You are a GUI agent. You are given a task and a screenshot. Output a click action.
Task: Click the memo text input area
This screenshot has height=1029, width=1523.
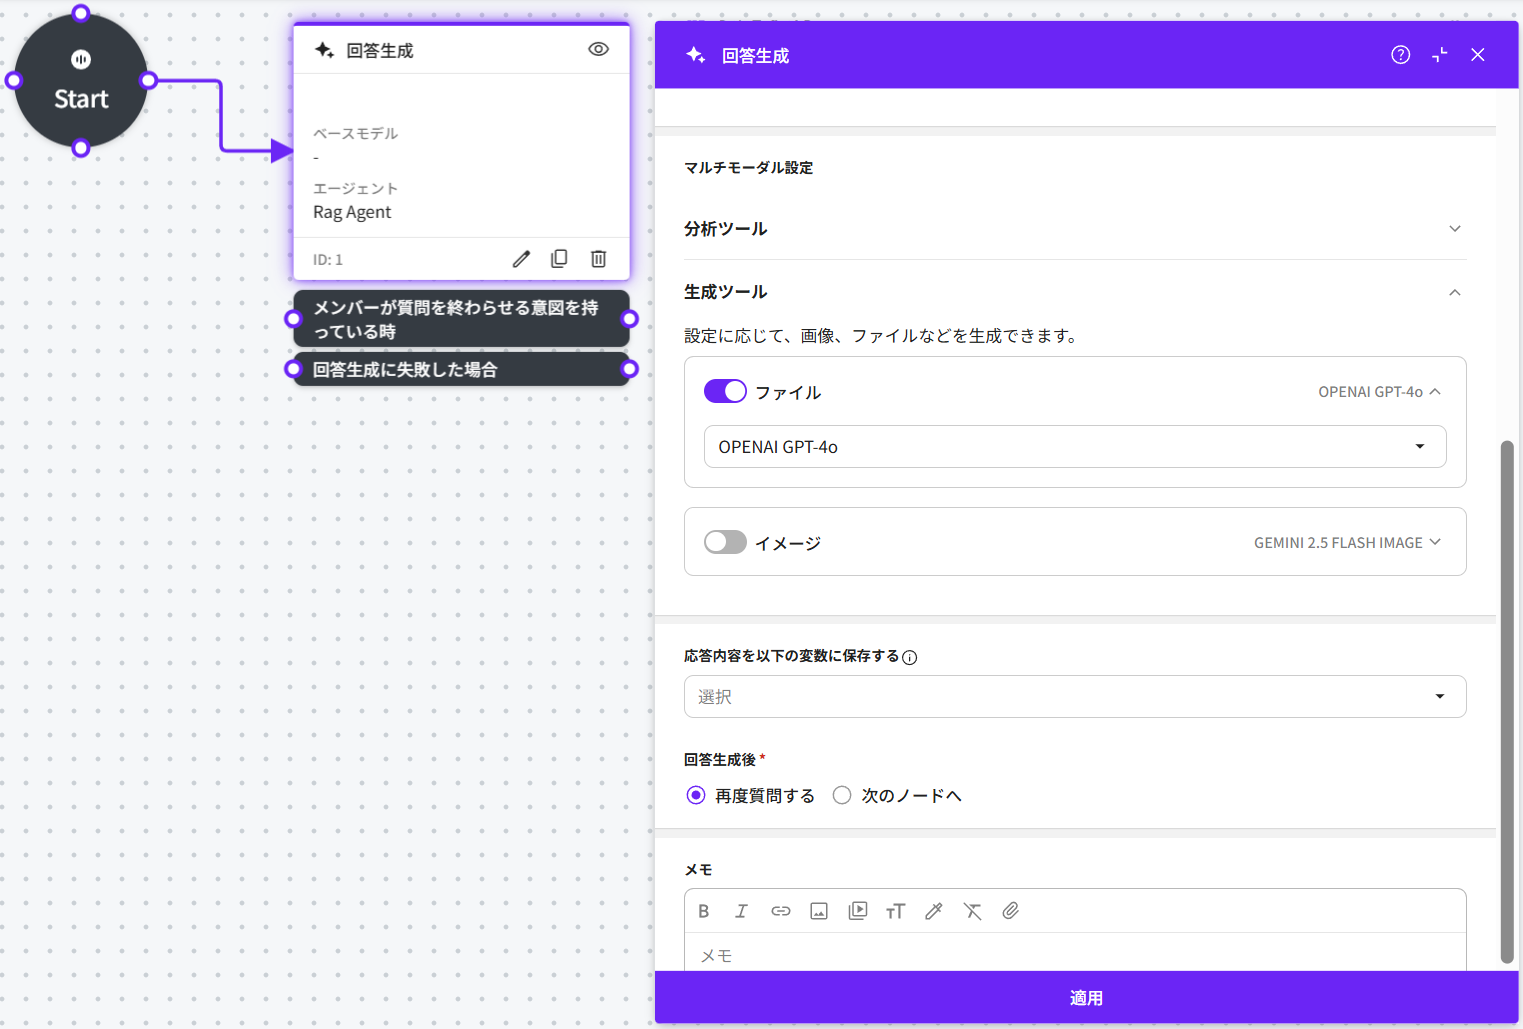tap(1074, 955)
